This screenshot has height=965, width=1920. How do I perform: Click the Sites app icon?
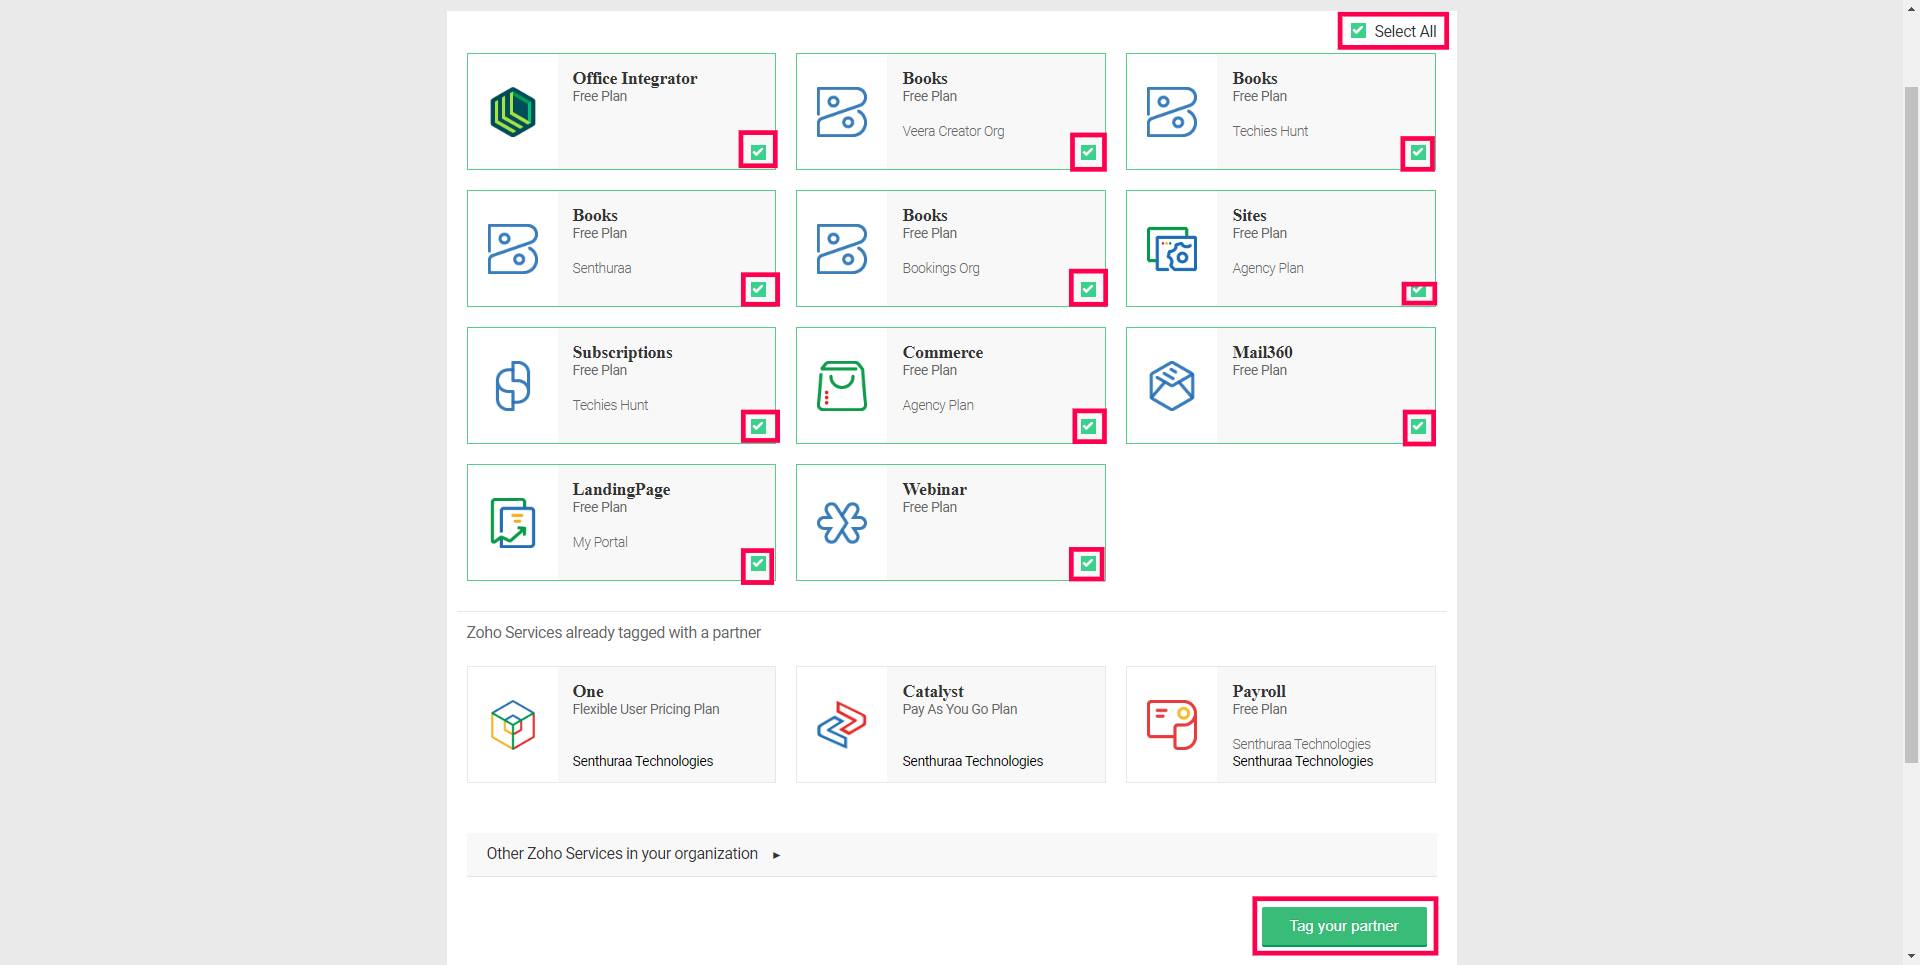pyautogui.click(x=1172, y=249)
